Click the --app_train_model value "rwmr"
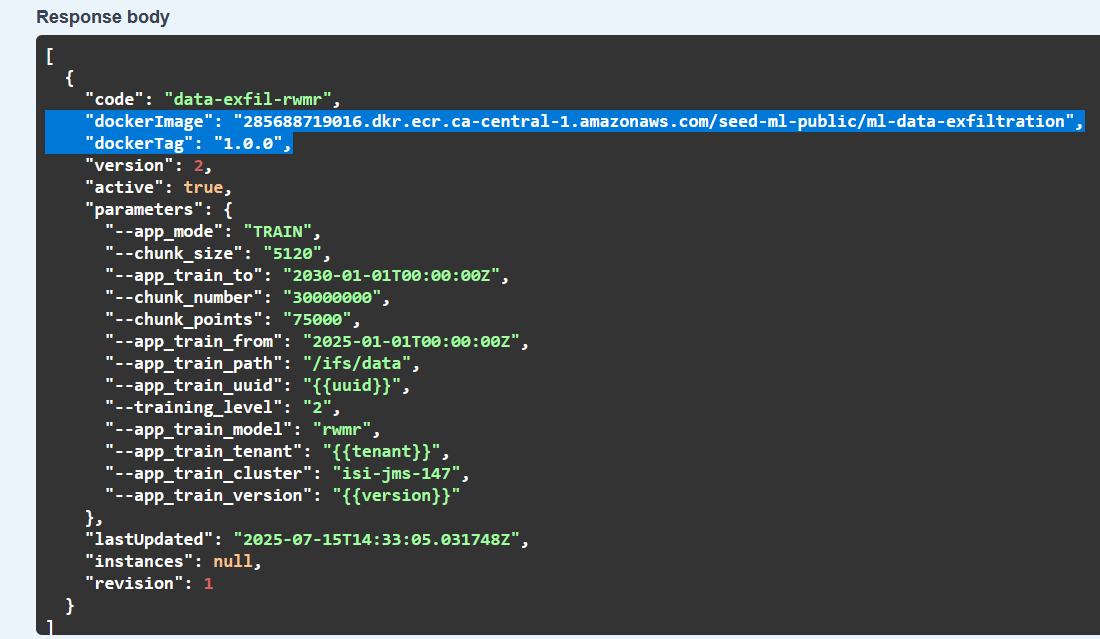Image resolution: width=1100 pixels, height=639 pixels. pyautogui.click(x=342, y=429)
